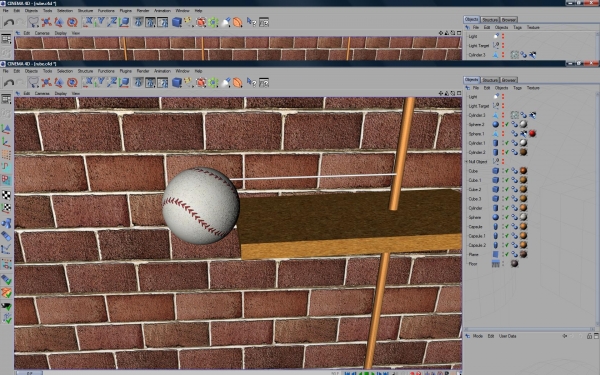This screenshot has height=375, width=600.
Task: Toggle visibility dots for Light in front window
Action: [x=503, y=96]
